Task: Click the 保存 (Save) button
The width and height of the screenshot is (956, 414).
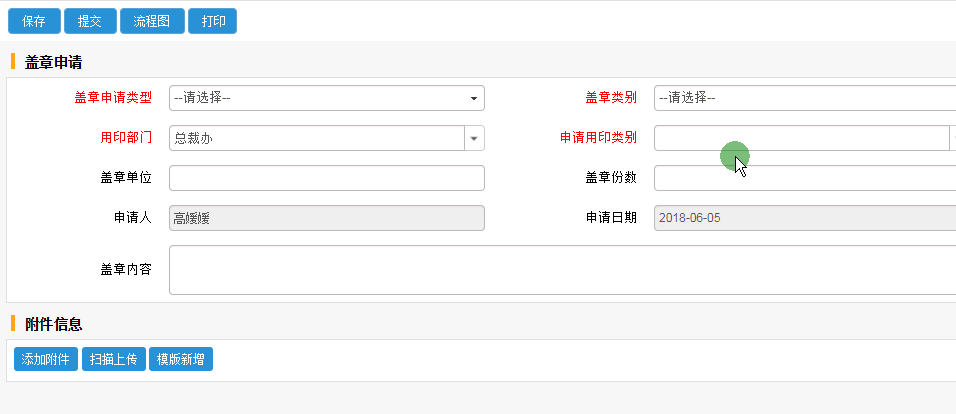Action: (34, 21)
